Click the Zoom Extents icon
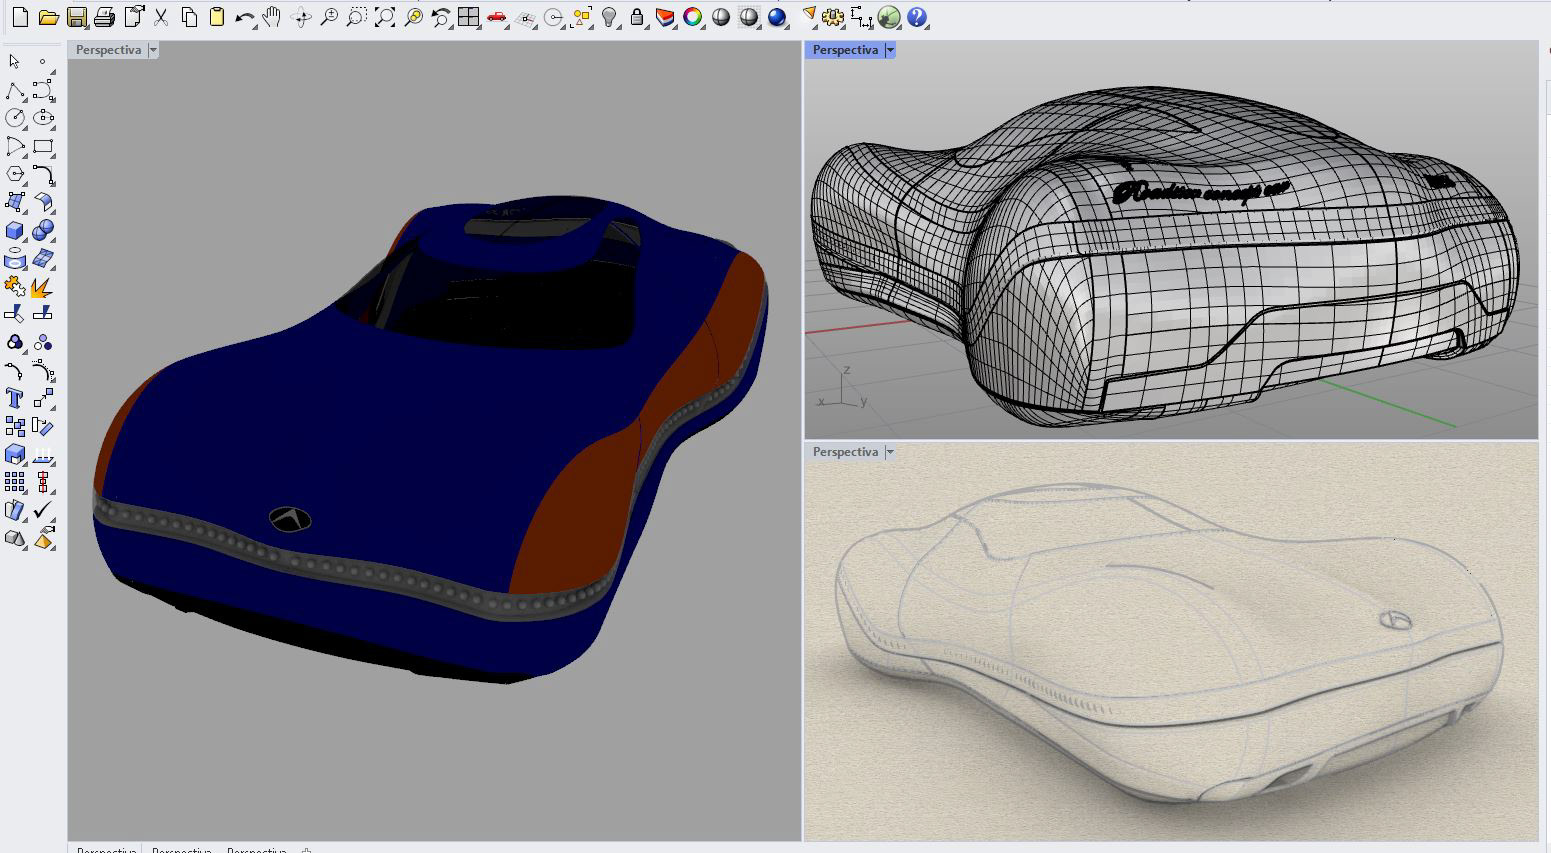This screenshot has height=853, width=1551. tap(385, 17)
